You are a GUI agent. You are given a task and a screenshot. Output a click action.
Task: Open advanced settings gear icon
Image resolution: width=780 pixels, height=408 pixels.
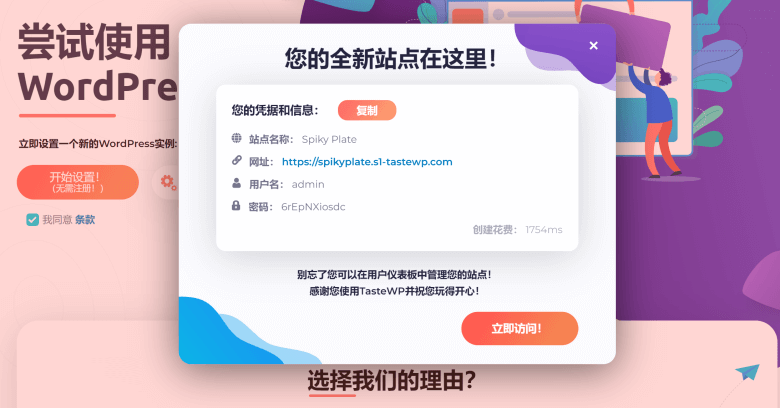pos(168,182)
